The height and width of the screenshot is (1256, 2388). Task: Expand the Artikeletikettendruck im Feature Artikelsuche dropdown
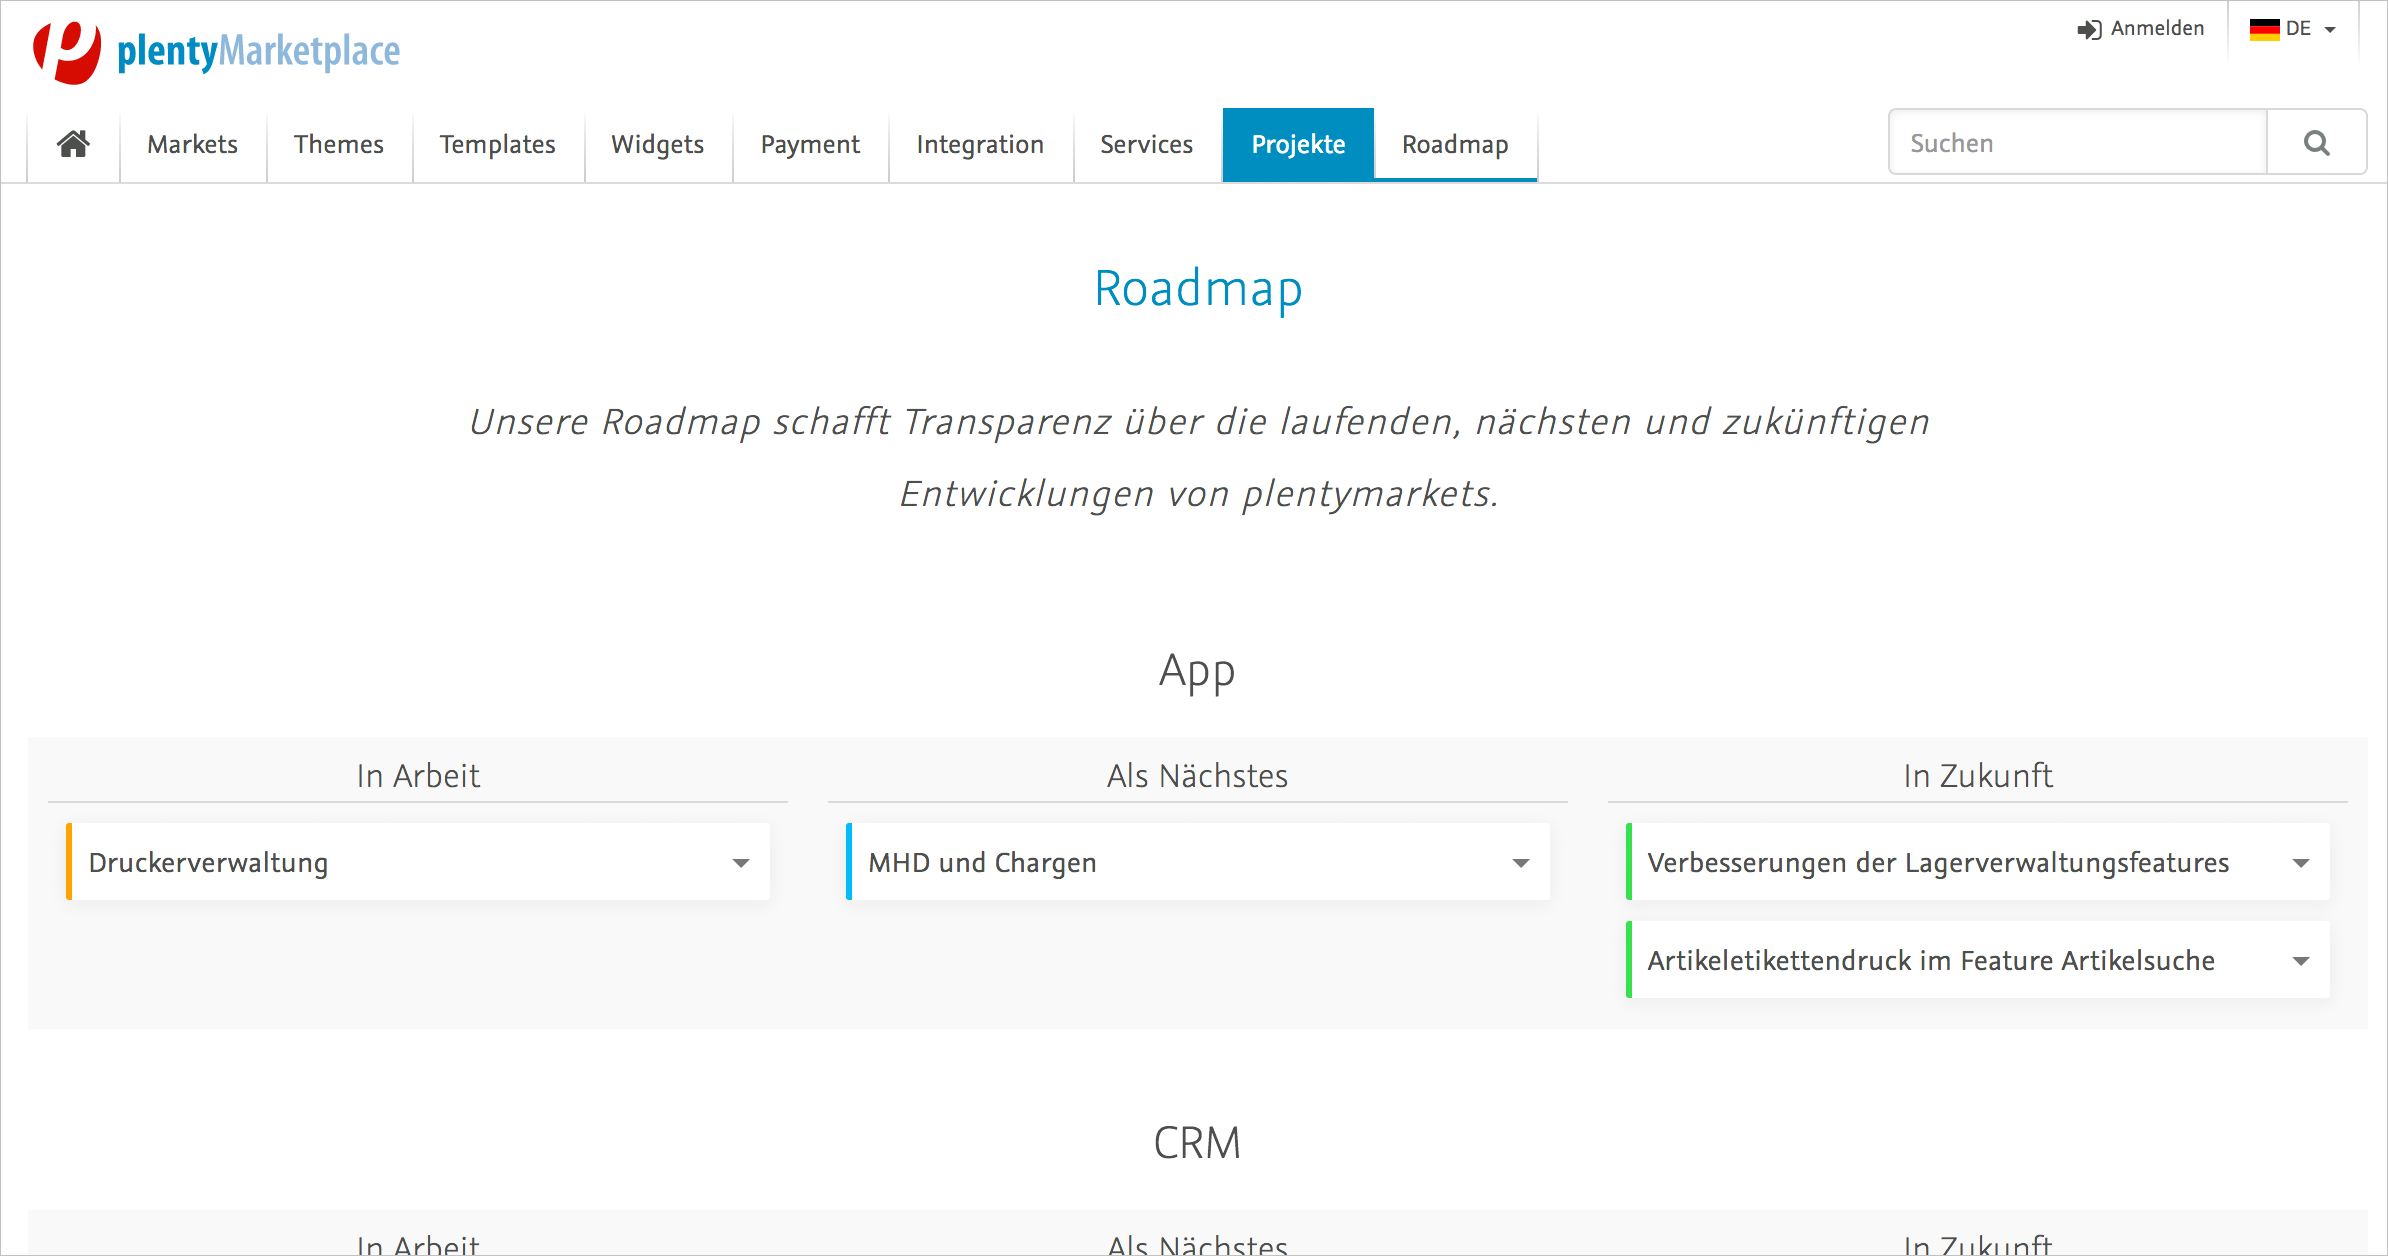(x=2298, y=959)
